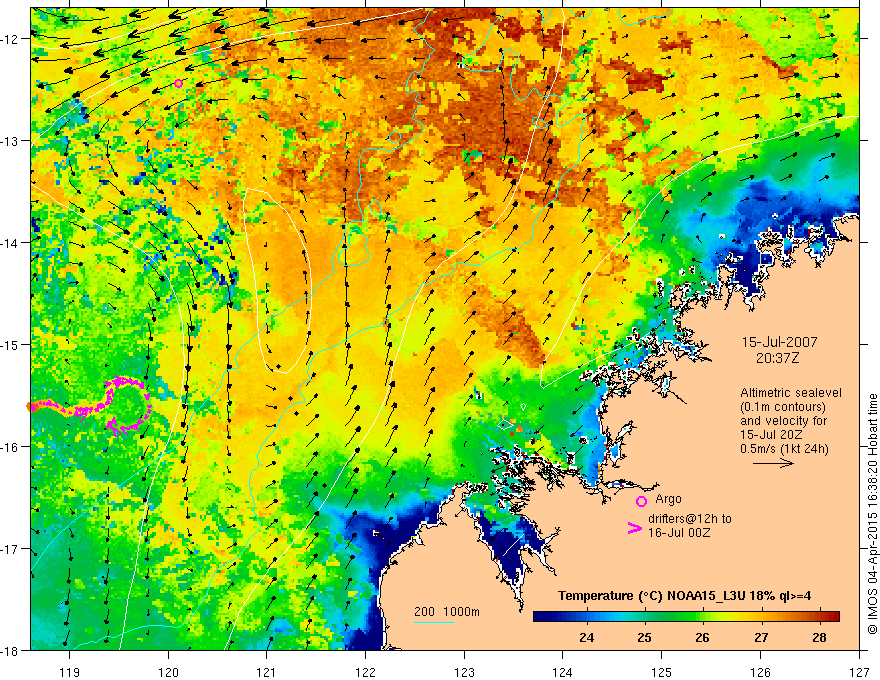Click the color bar value 26

click(702, 637)
